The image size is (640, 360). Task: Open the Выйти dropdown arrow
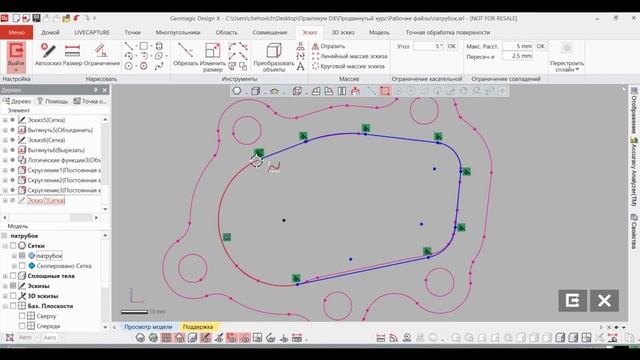point(16,70)
